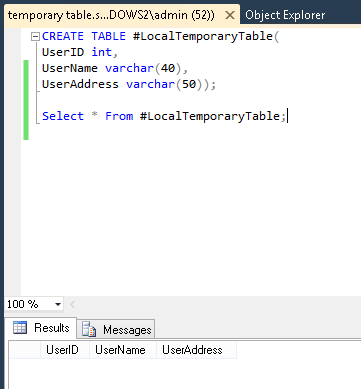Open the 100 % zoom dropdown
The width and height of the screenshot is (361, 389).
pos(58,304)
